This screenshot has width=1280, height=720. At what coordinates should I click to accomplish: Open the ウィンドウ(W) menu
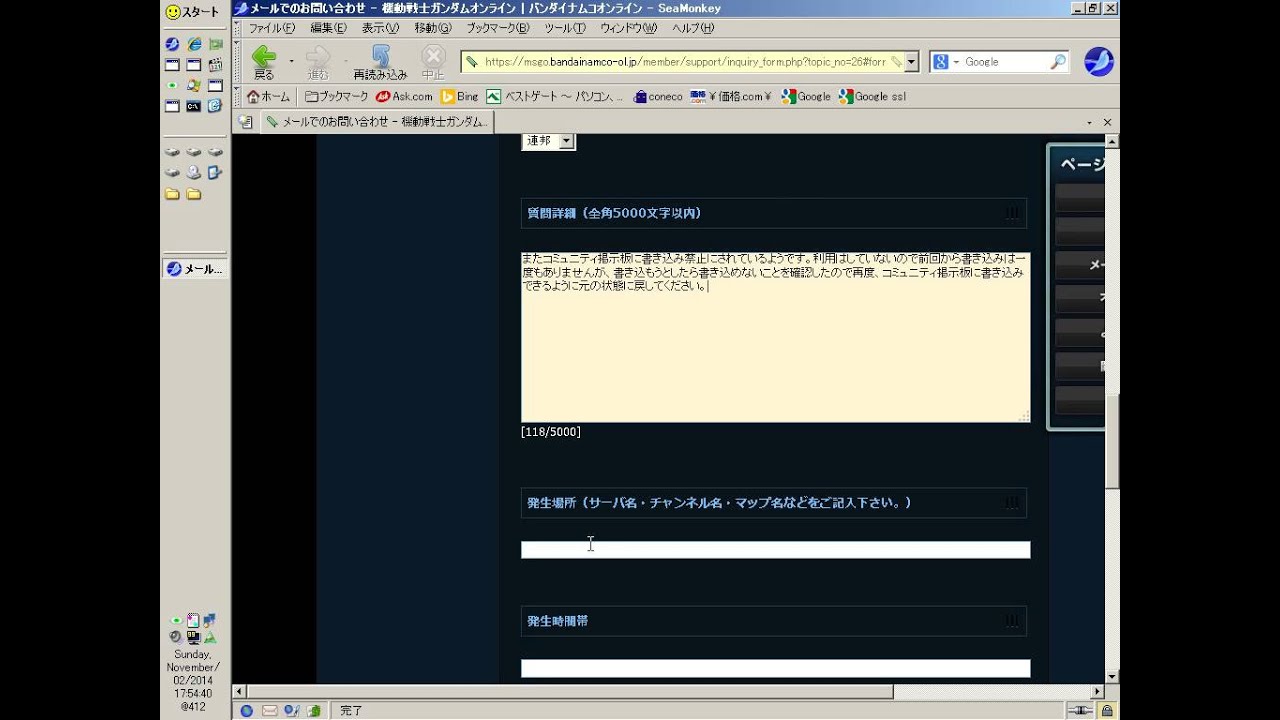coord(629,28)
